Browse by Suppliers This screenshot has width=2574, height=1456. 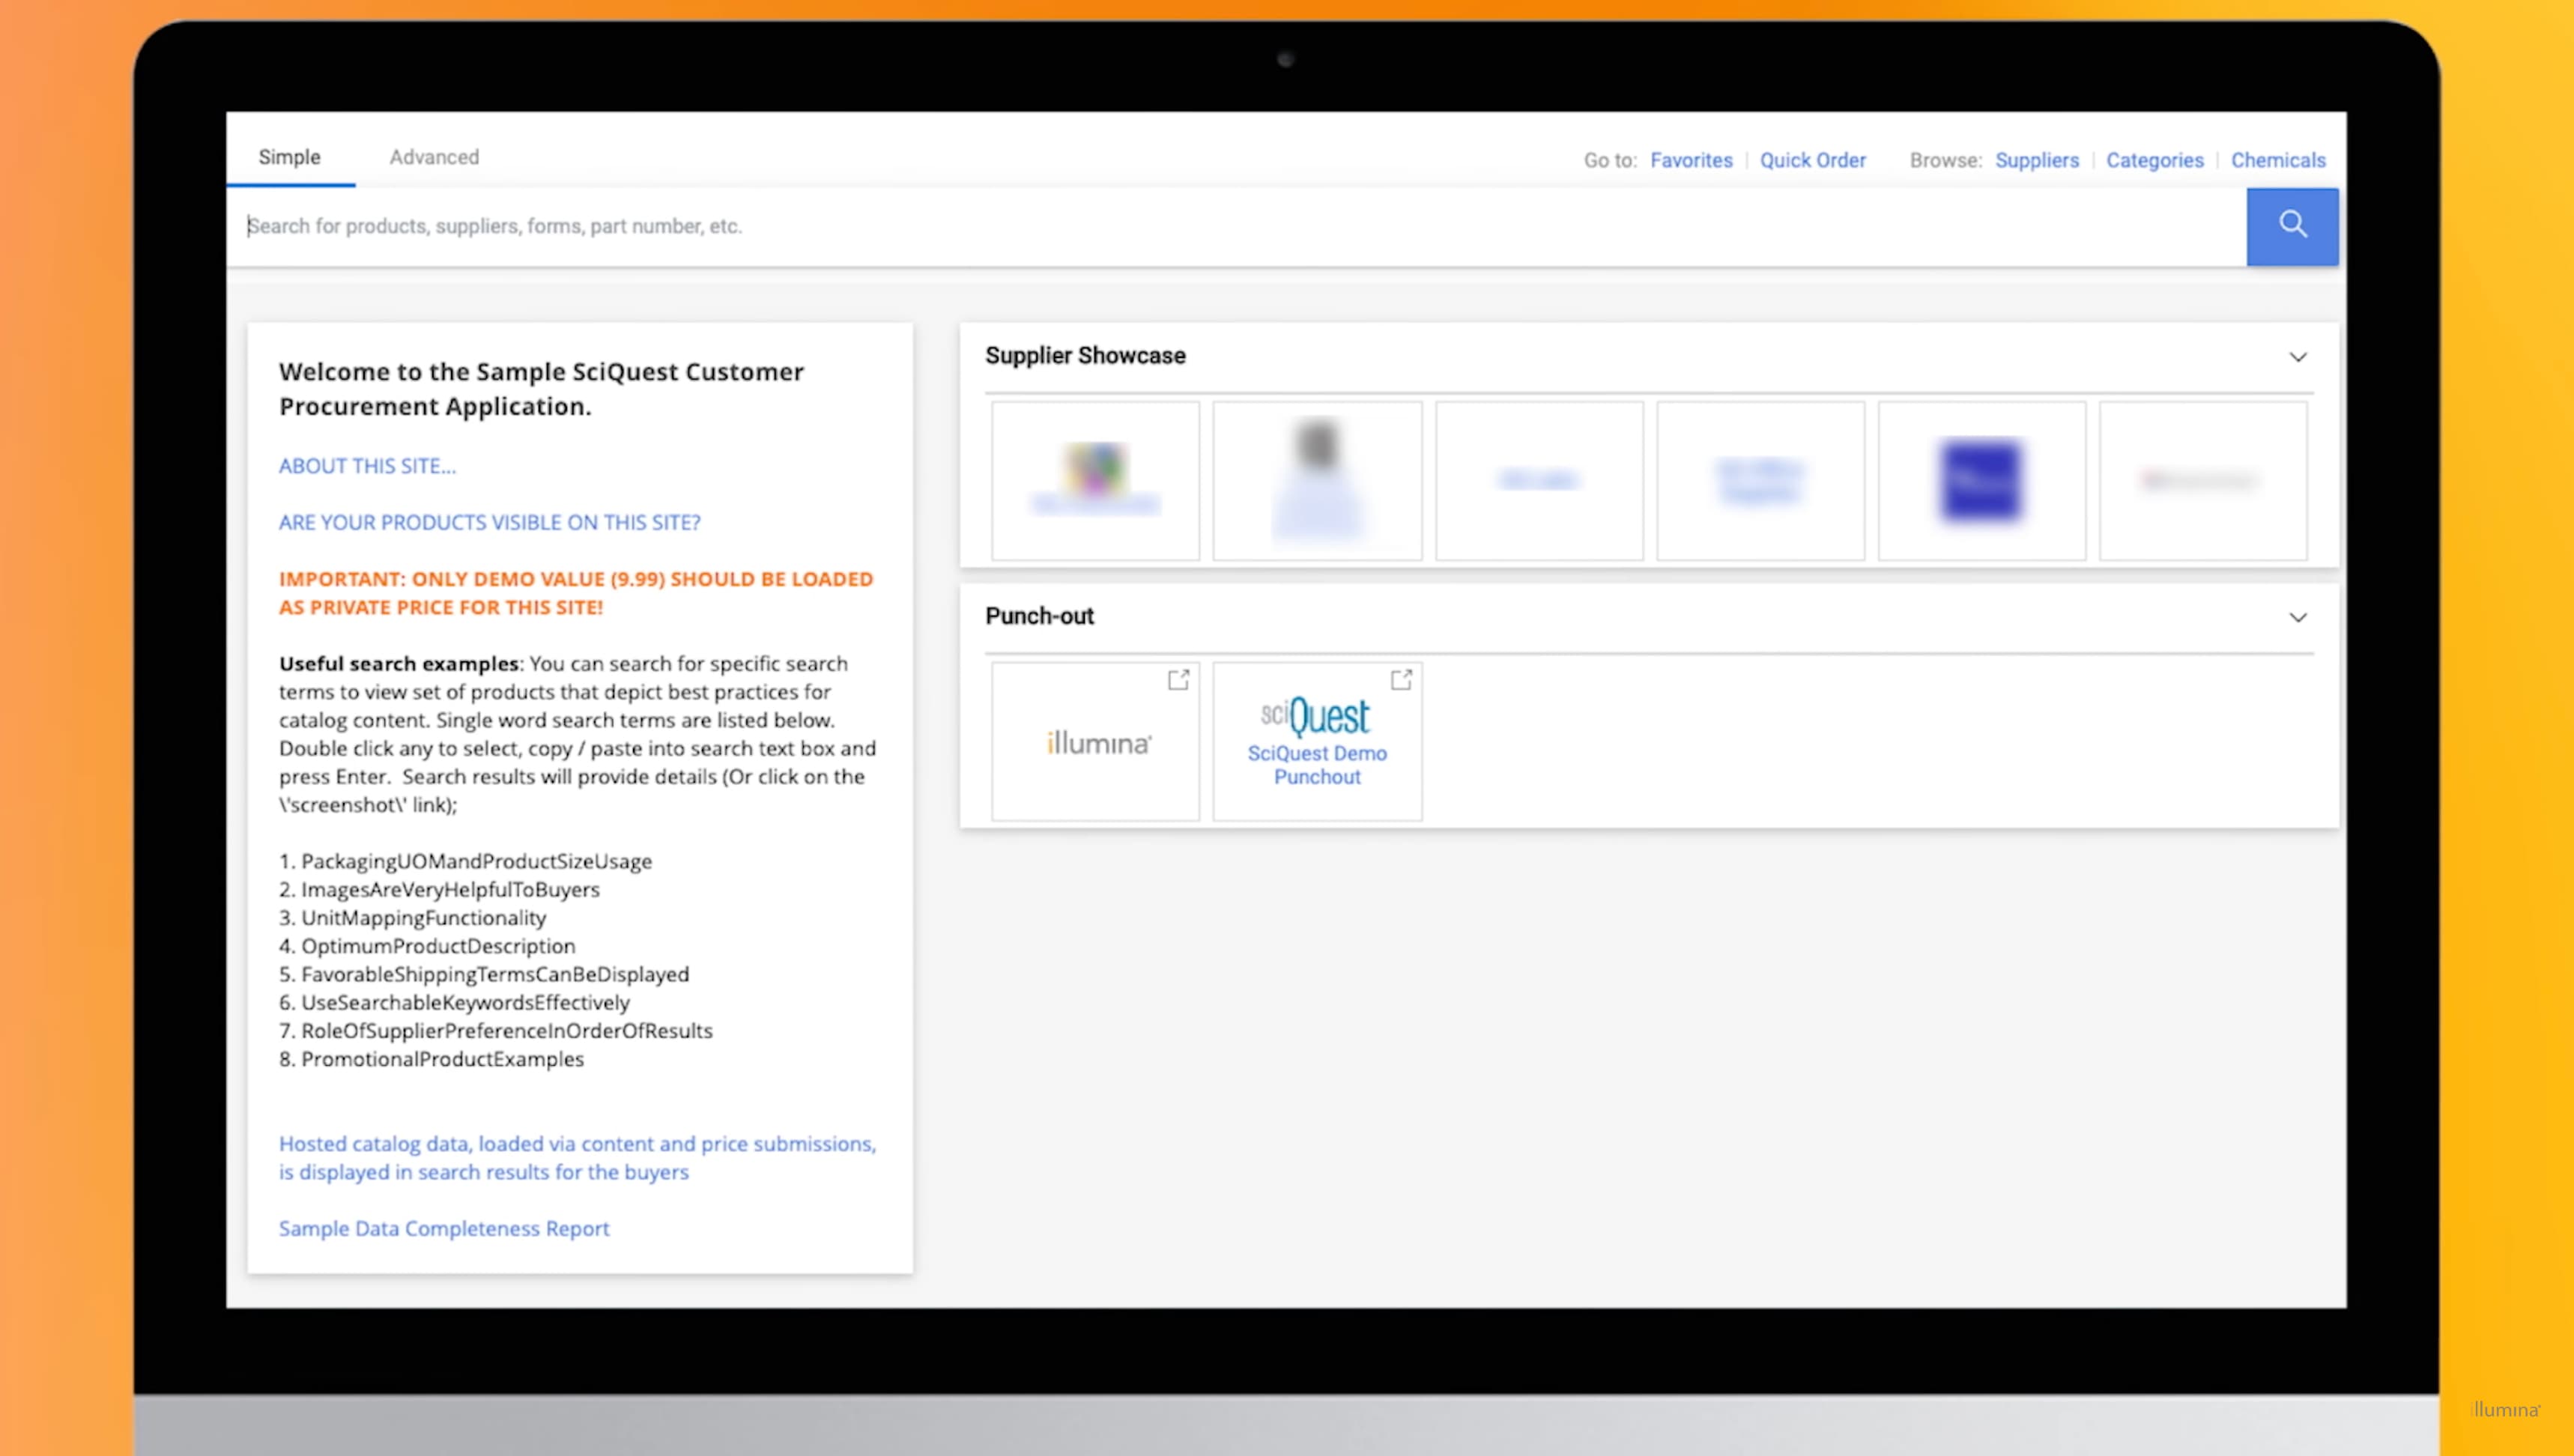[x=2036, y=160]
